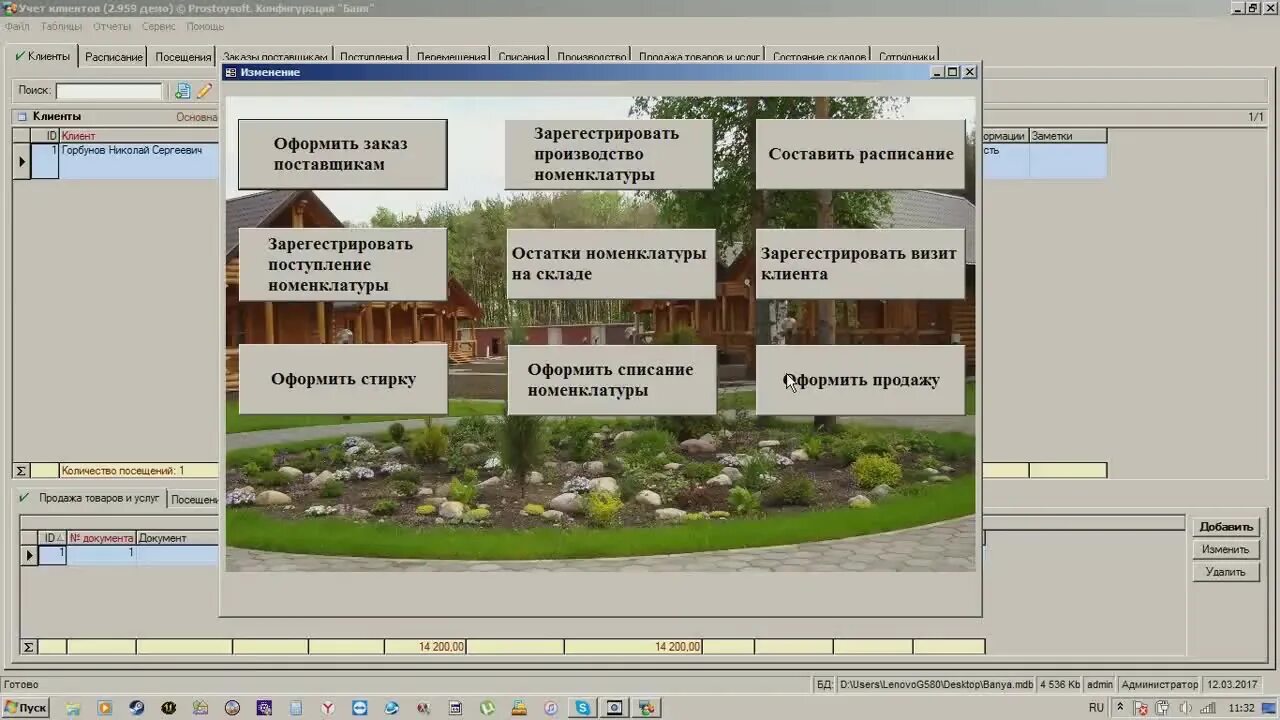Open Steam from the taskbar
Viewport: 1280px width, 720px height.
click(x=137, y=708)
